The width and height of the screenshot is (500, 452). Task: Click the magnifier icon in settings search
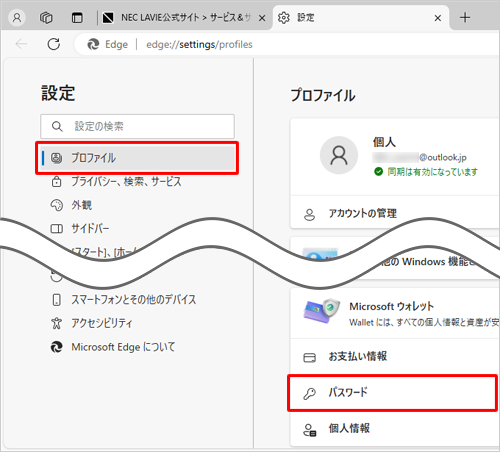coord(57,127)
